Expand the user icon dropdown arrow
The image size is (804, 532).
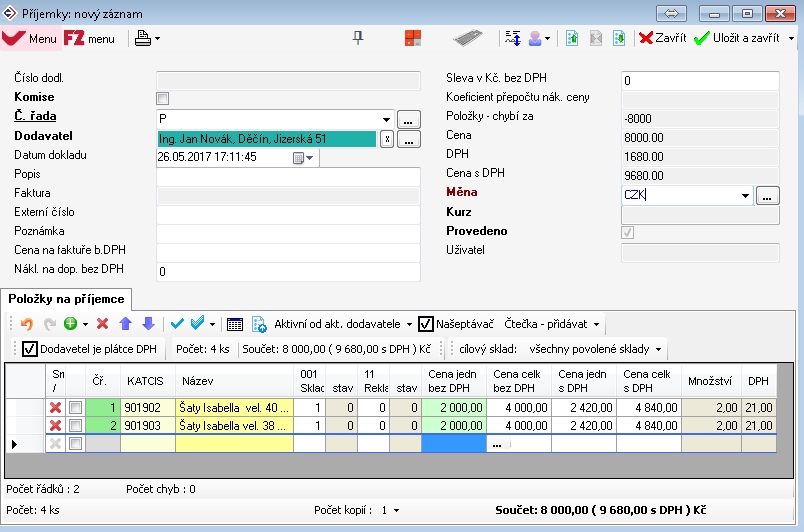548,38
